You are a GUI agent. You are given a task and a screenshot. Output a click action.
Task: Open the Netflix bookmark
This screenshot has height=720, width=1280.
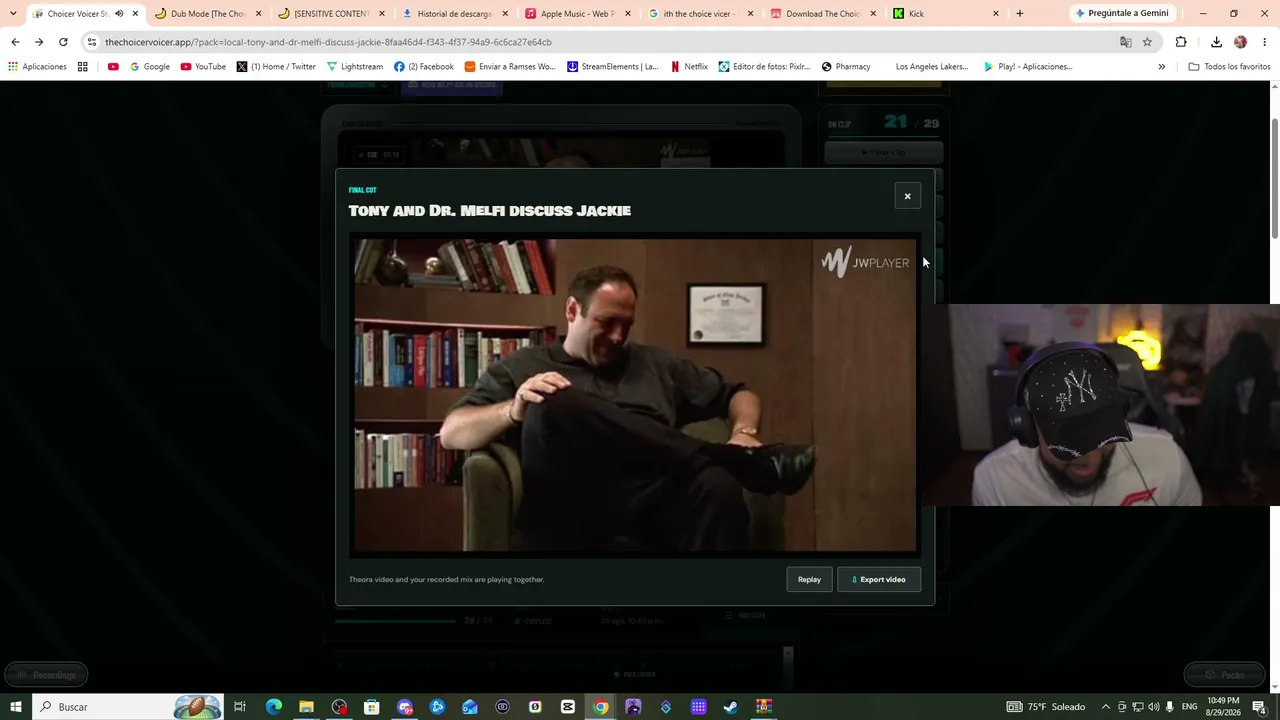coord(689,67)
